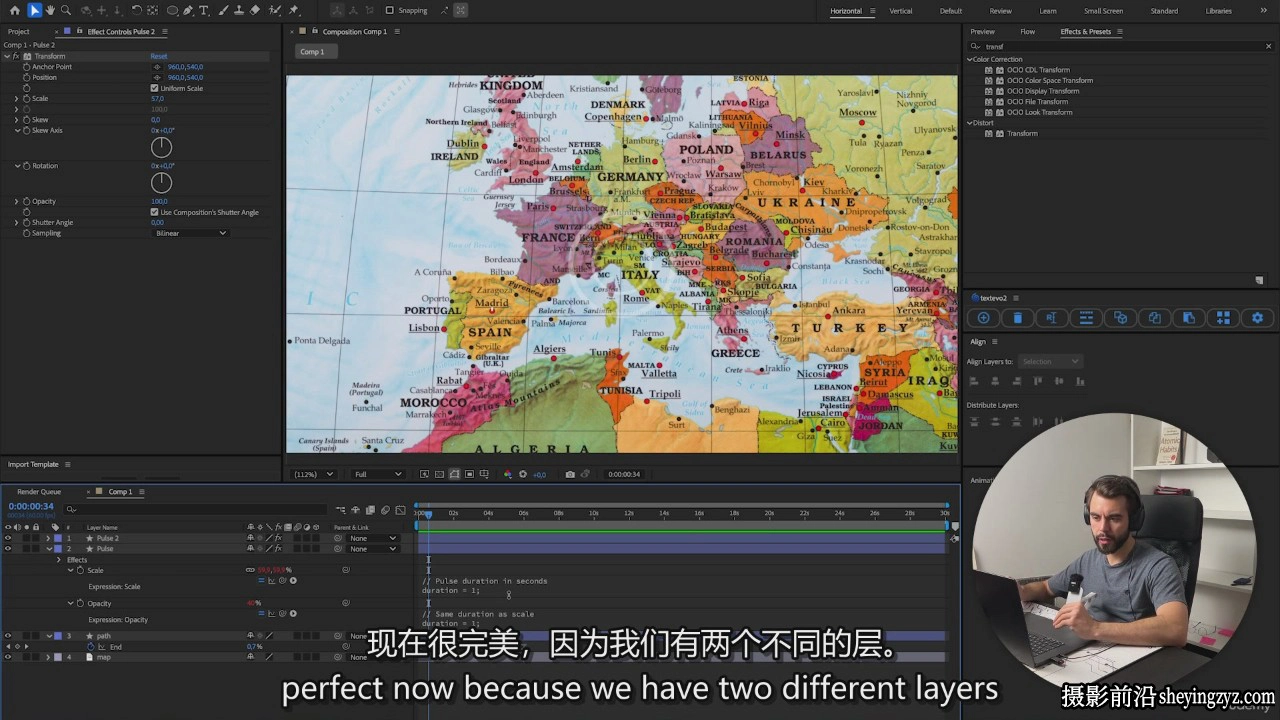
Task: Open Pulse 2 parent None dropdown
Action: [372, 538]
